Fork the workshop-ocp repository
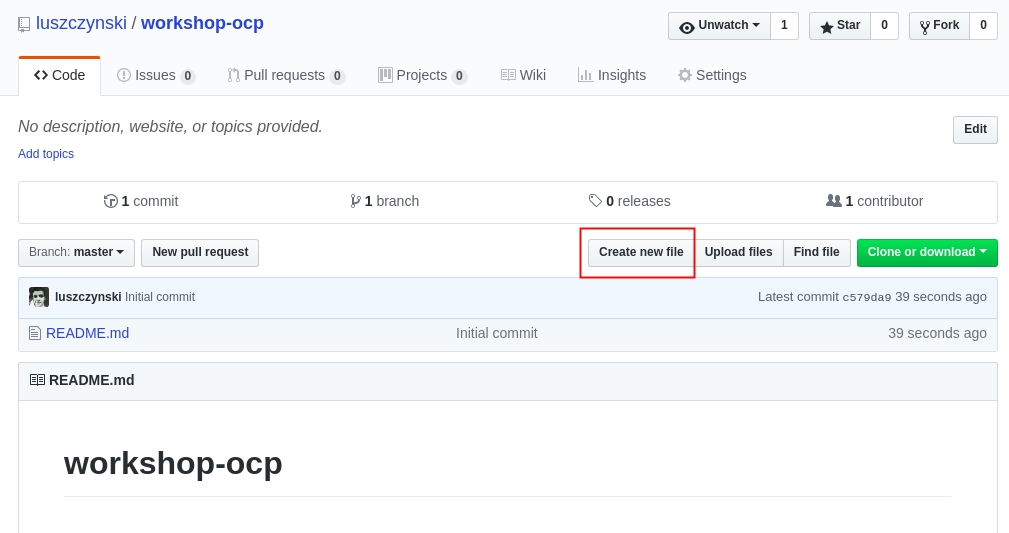 pos(939,26)
